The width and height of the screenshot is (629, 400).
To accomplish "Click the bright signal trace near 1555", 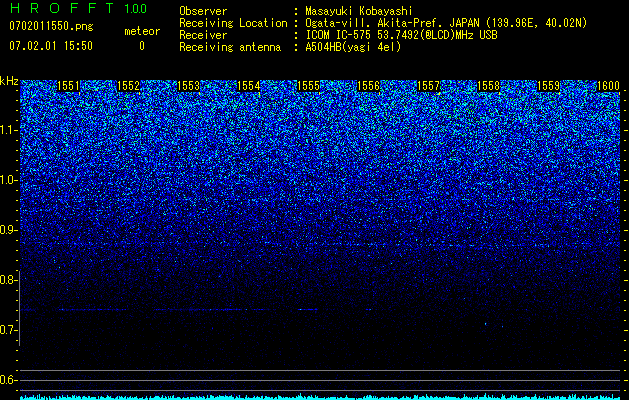I will [307, 309].
